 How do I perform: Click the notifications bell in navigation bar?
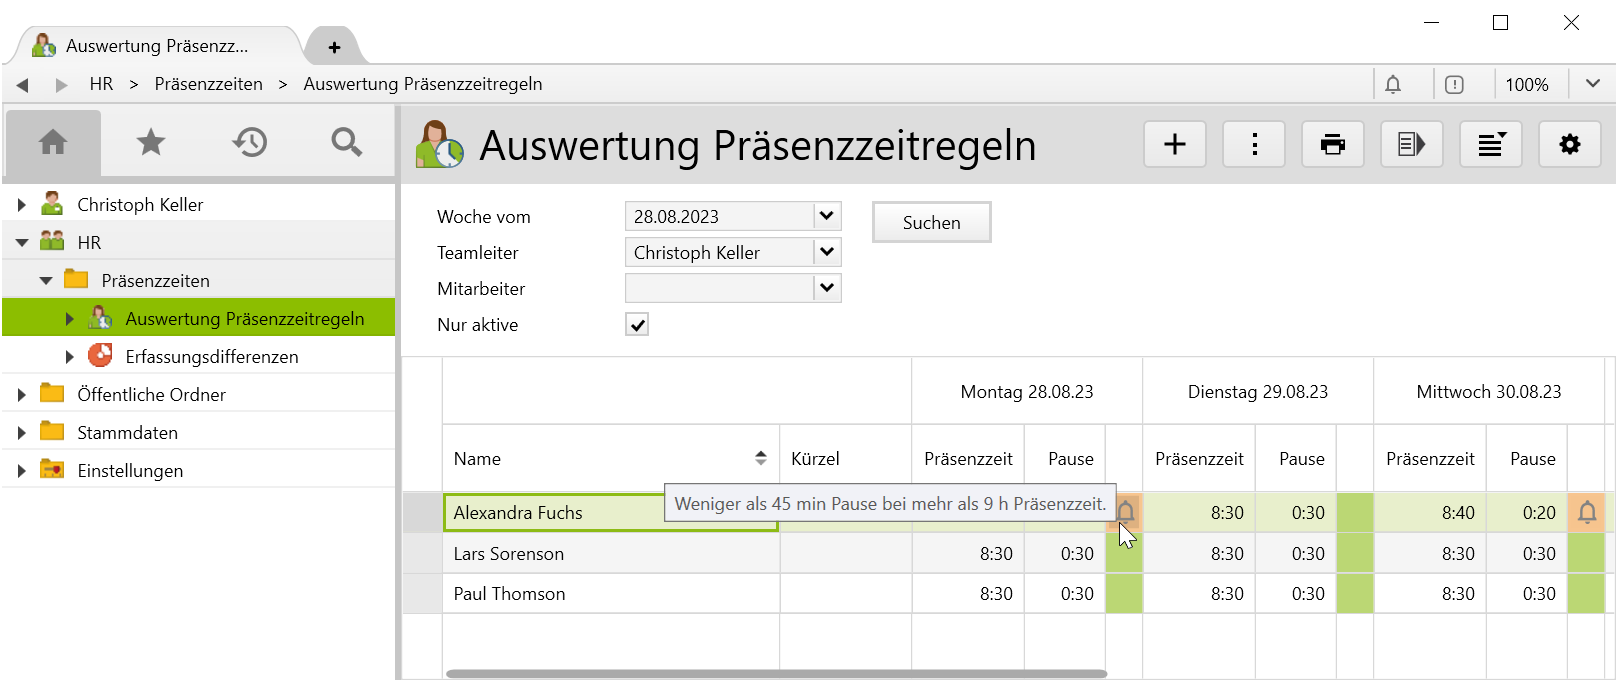point(1393,85)
